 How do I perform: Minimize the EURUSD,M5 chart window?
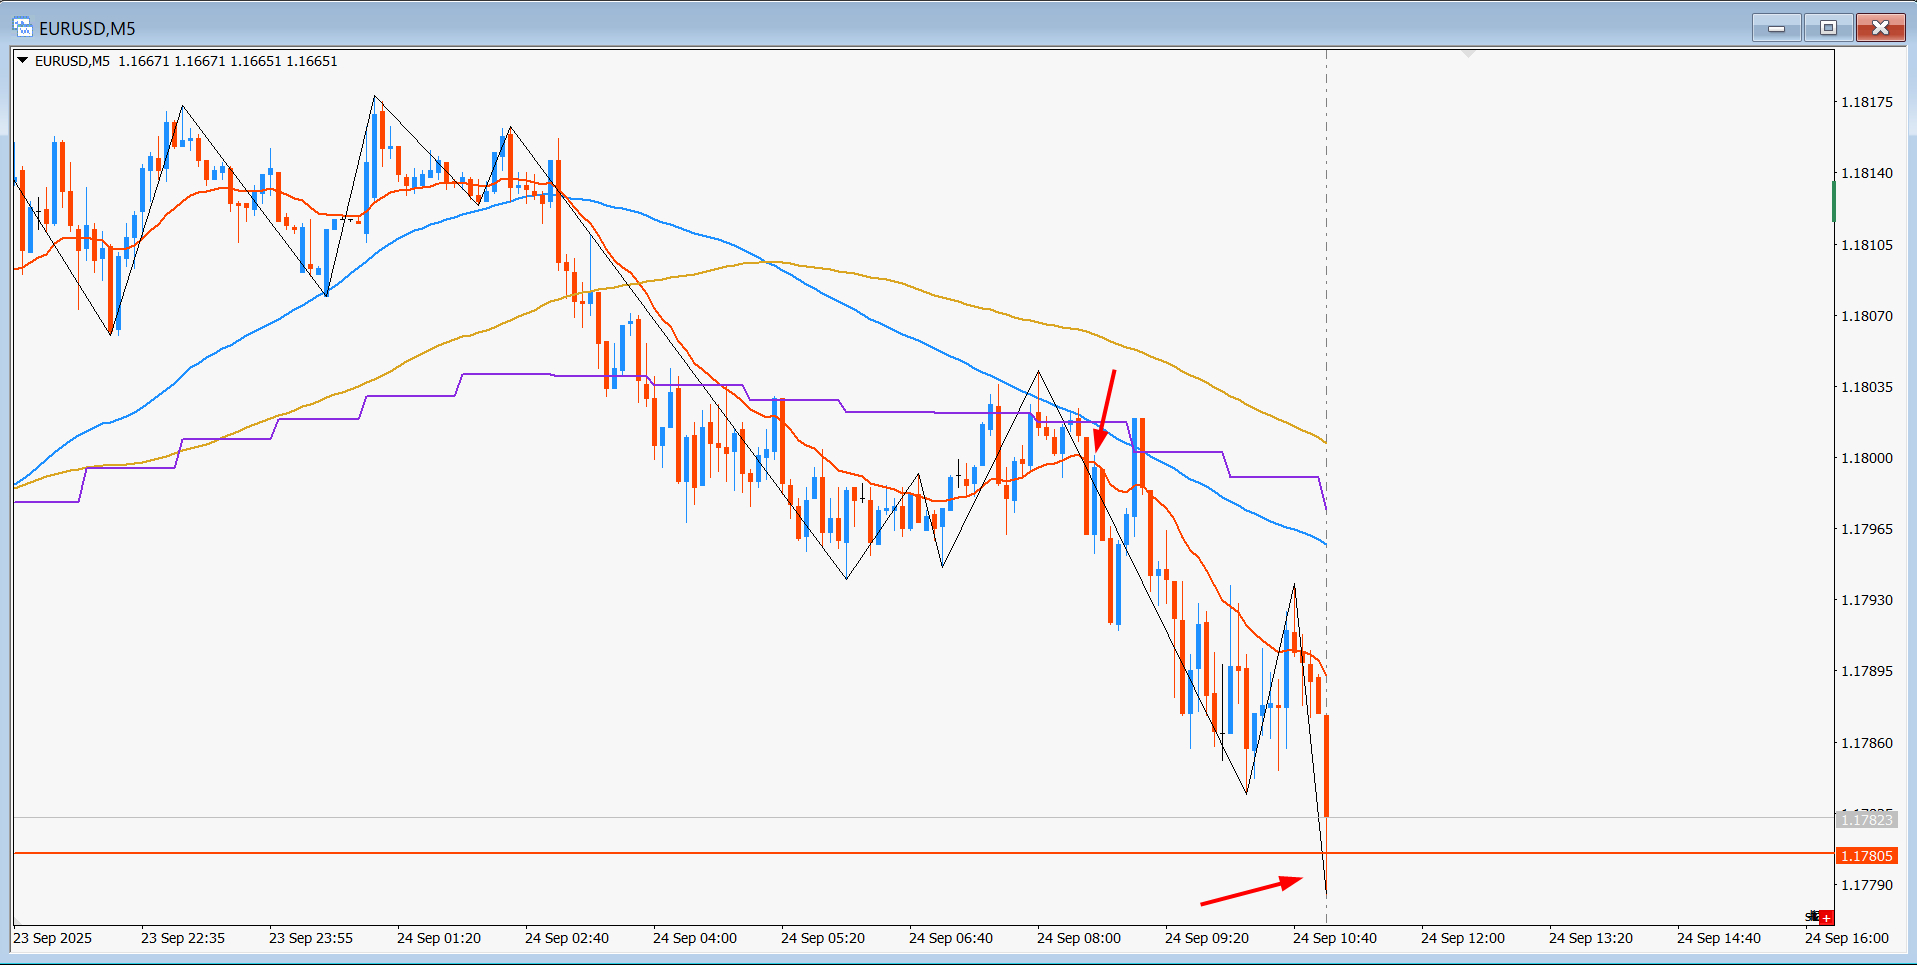[x=1777, y=28]
